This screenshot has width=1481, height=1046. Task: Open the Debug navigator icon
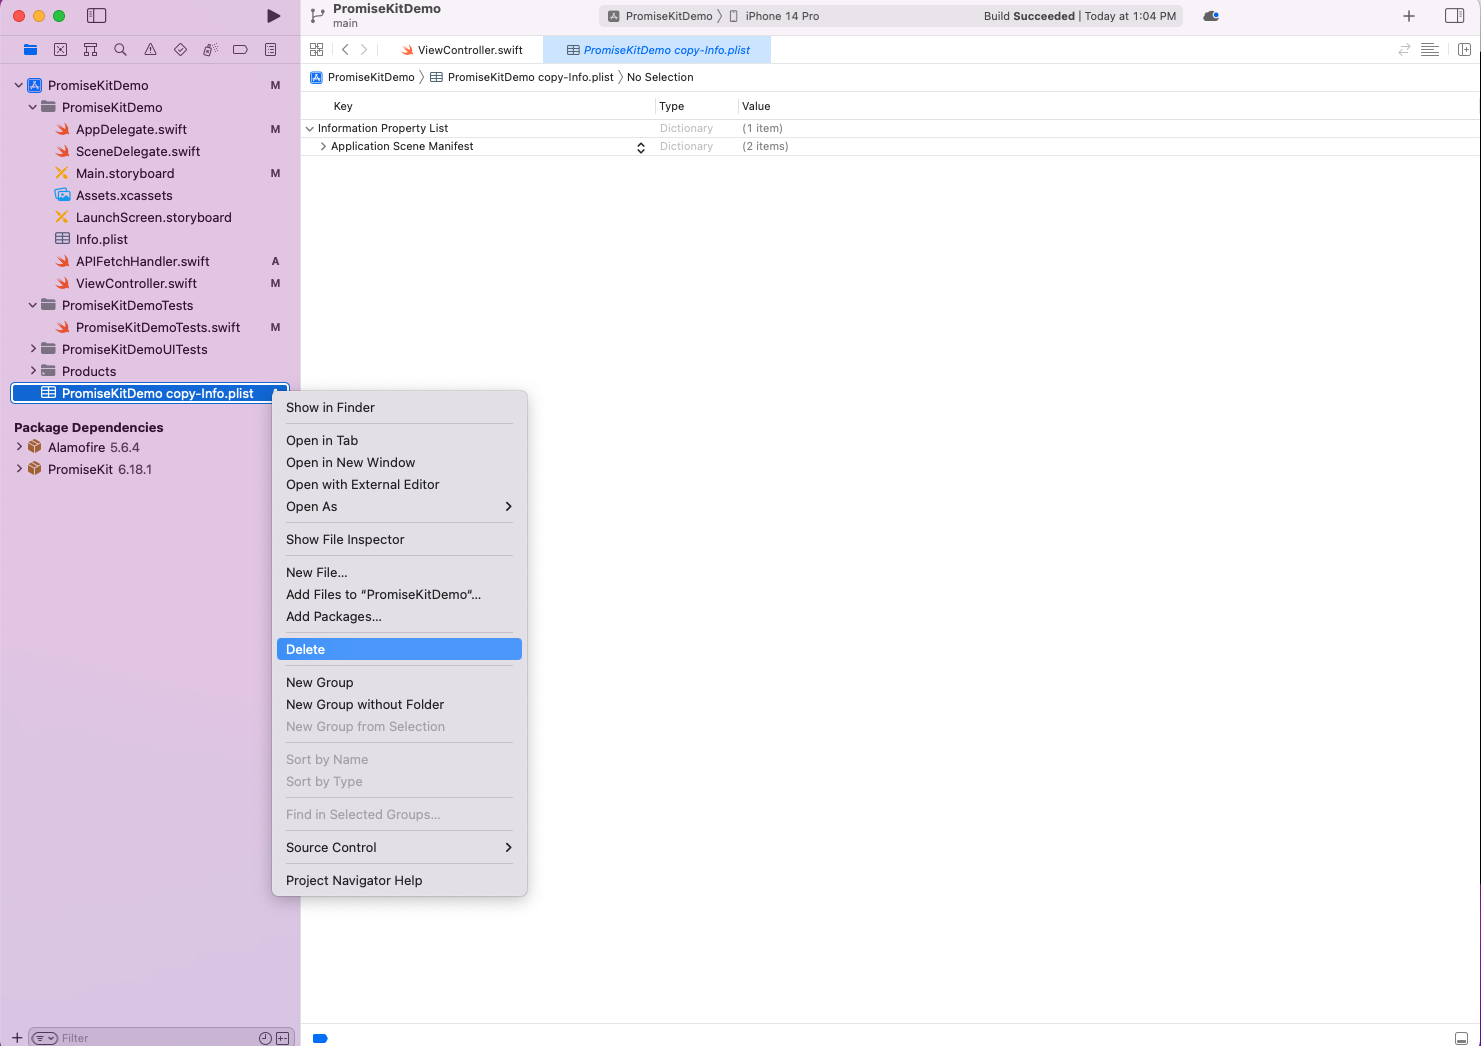(210, 49)
